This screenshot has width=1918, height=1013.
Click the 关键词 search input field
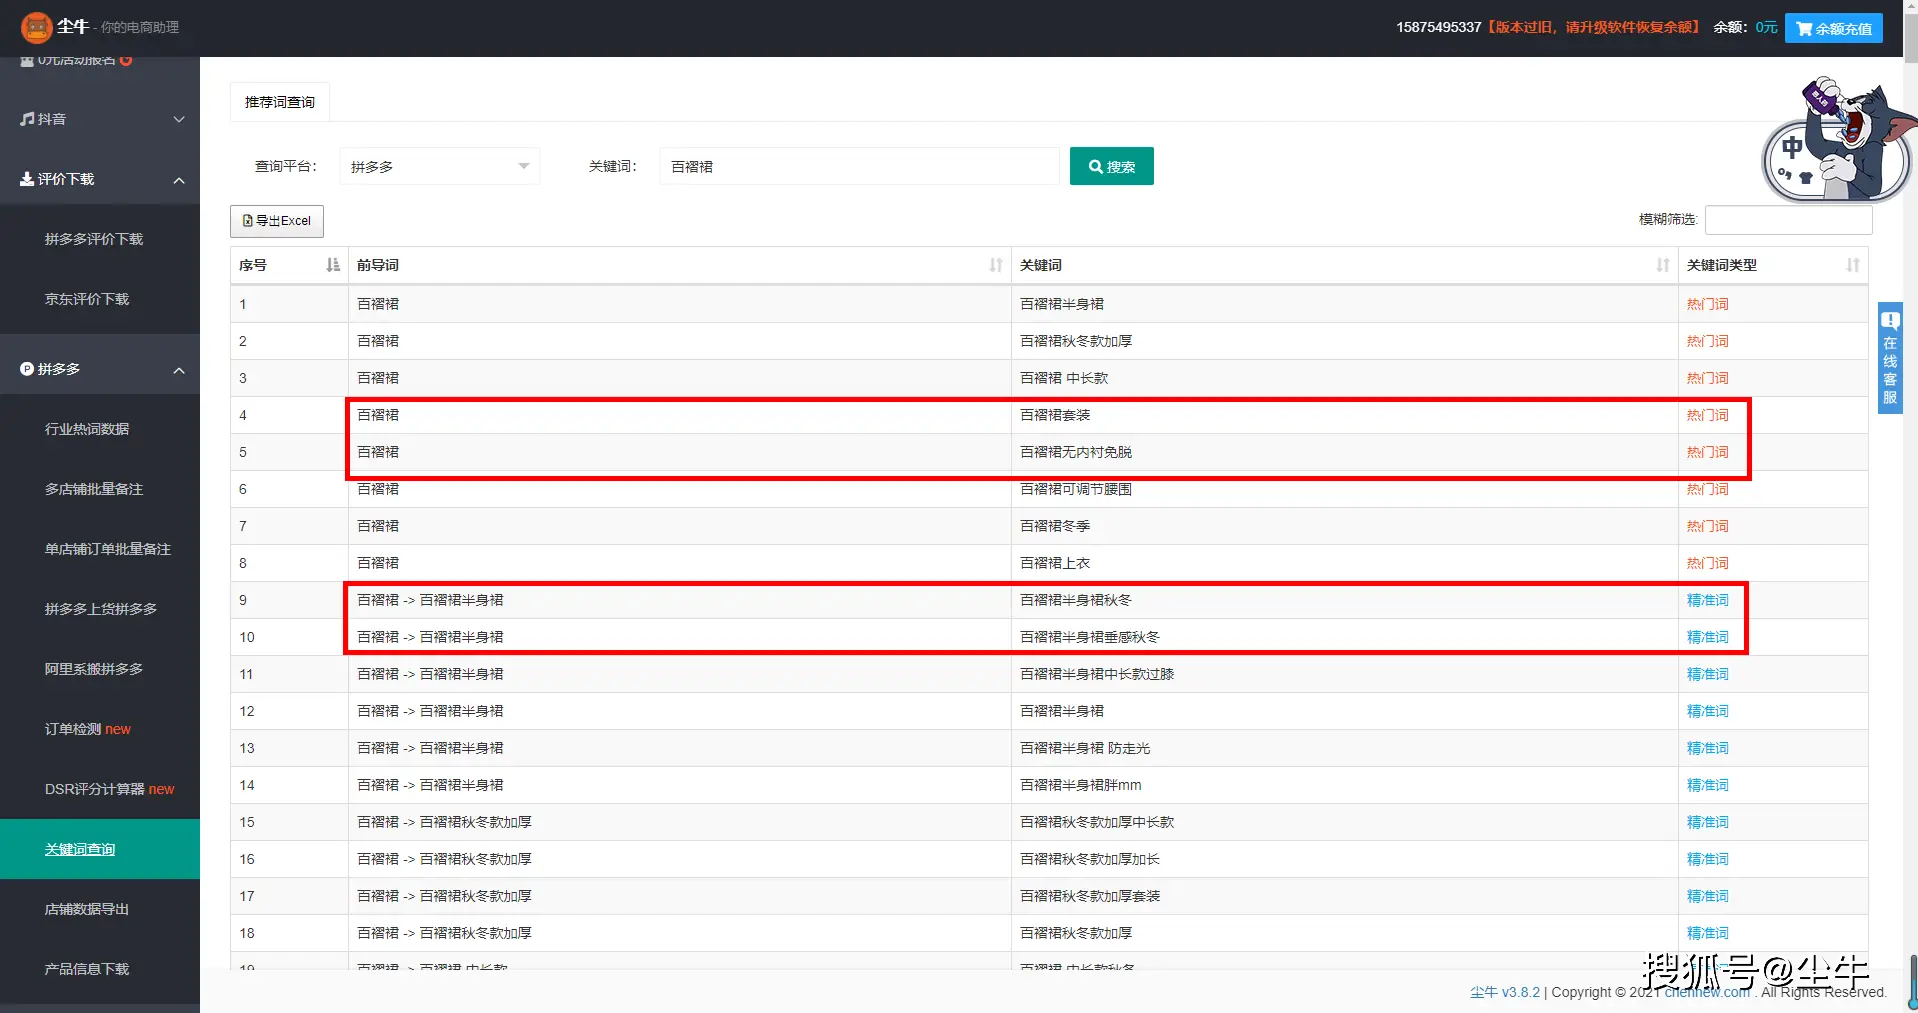tap(858, 167)
